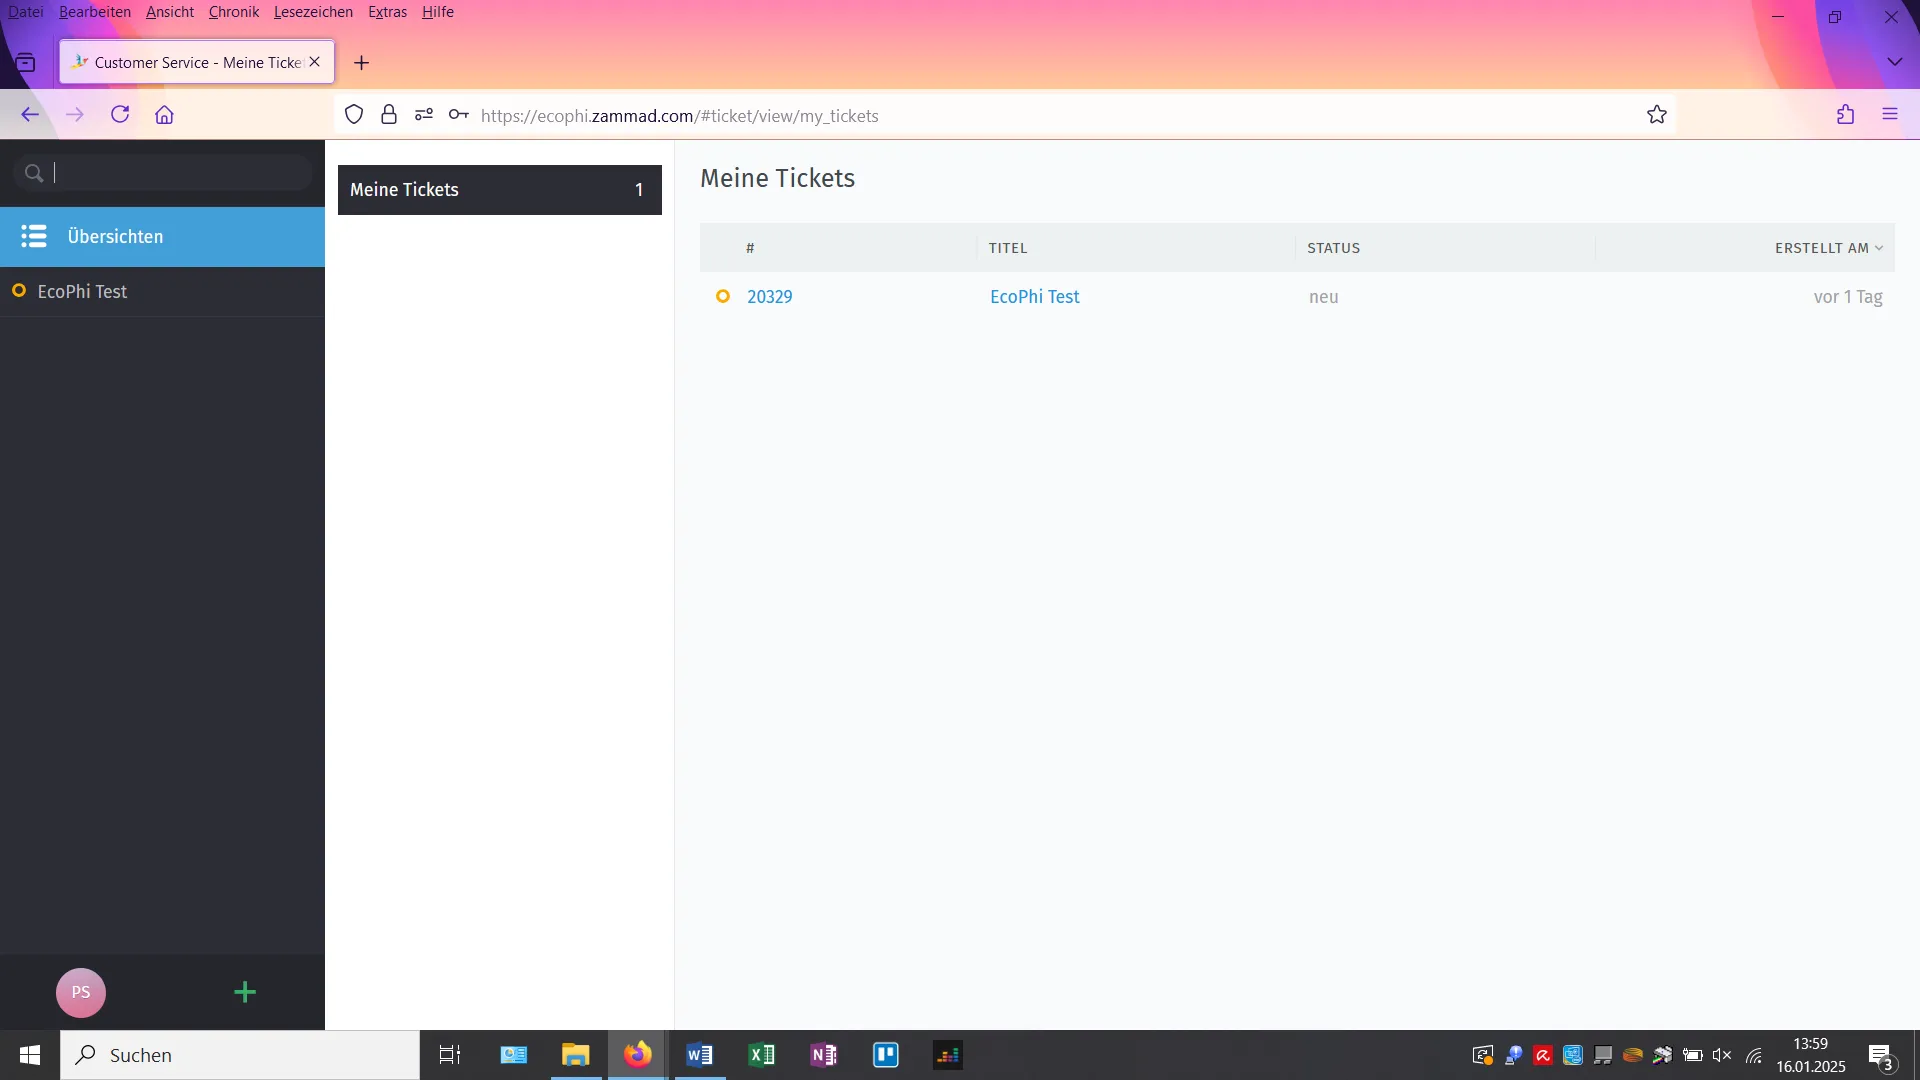Open the Firefox application menu
1920x1080 pixels.
pyautogui.click(x=1891, y=114)
